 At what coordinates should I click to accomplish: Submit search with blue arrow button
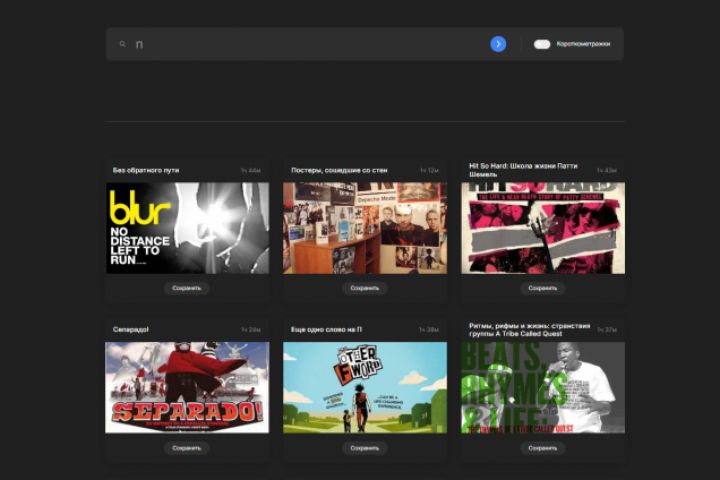pos(498,44)
